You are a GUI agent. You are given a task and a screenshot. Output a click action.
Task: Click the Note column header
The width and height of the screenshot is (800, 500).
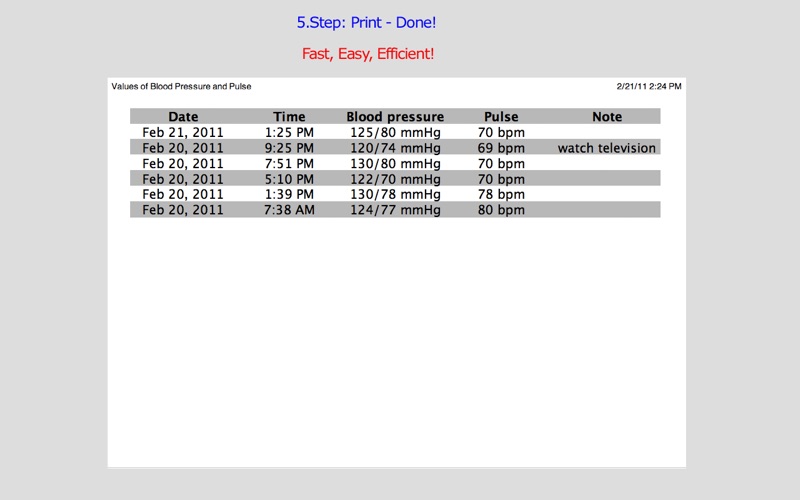(x=607, y=117)
